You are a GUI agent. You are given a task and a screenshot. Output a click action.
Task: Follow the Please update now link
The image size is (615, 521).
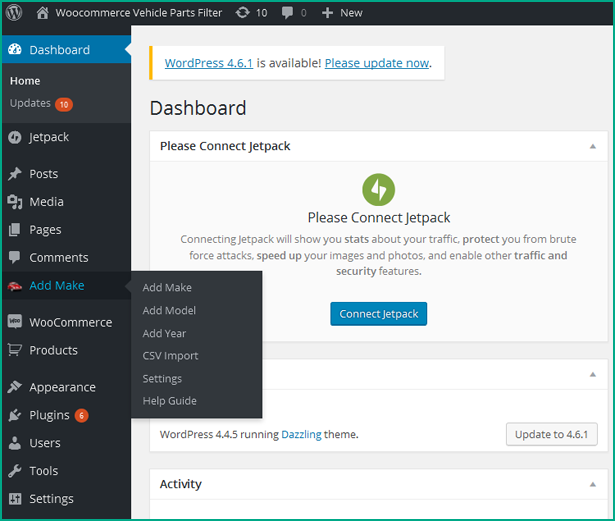point(377,63)
